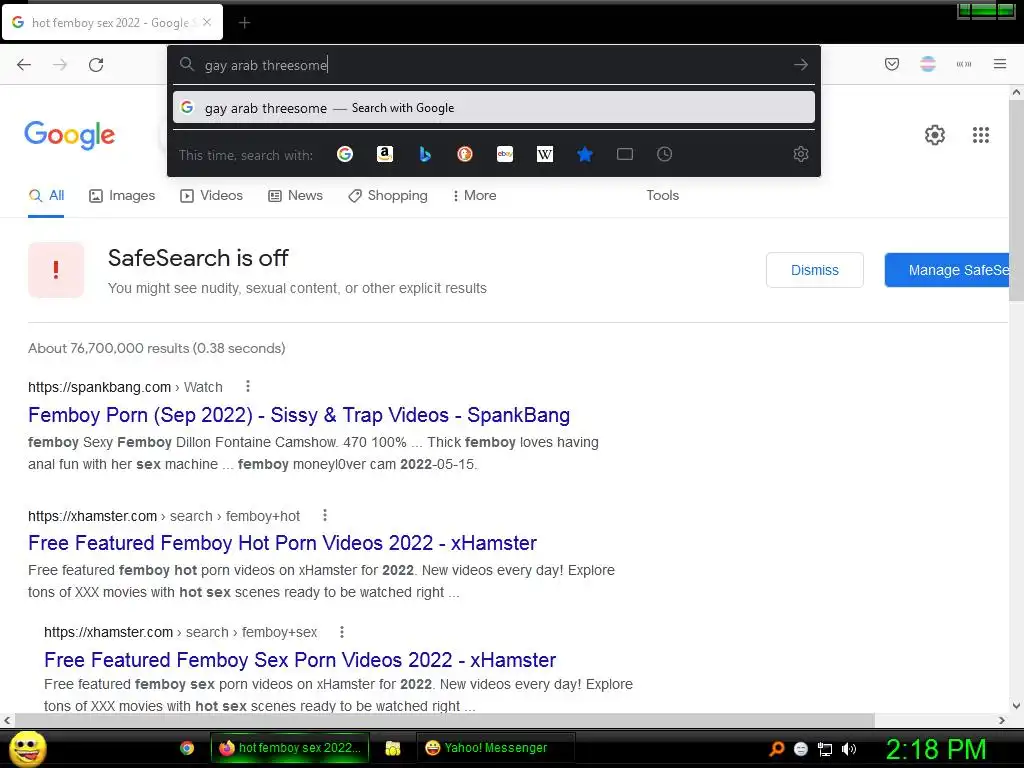Open the Google apps grid

980,135
